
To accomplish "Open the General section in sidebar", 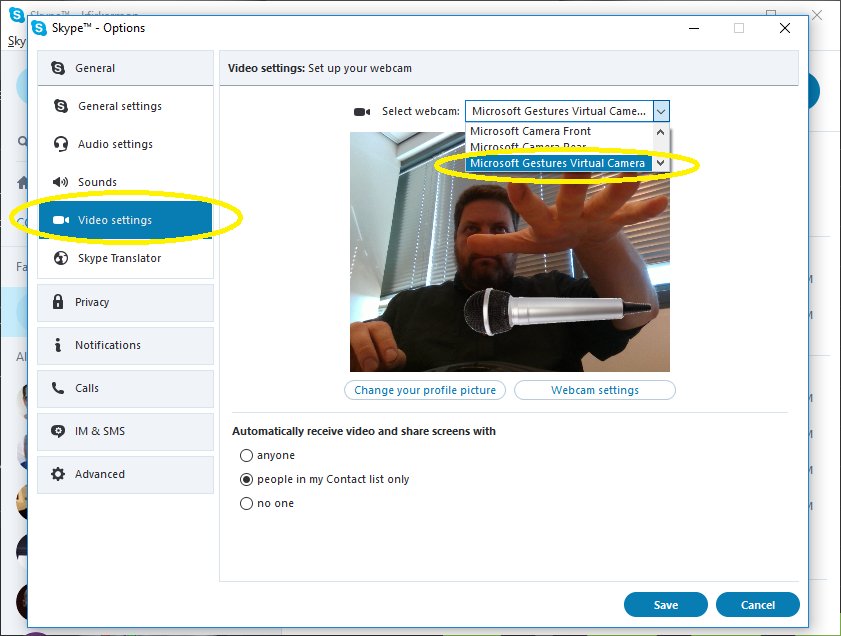I will [126, 68].
